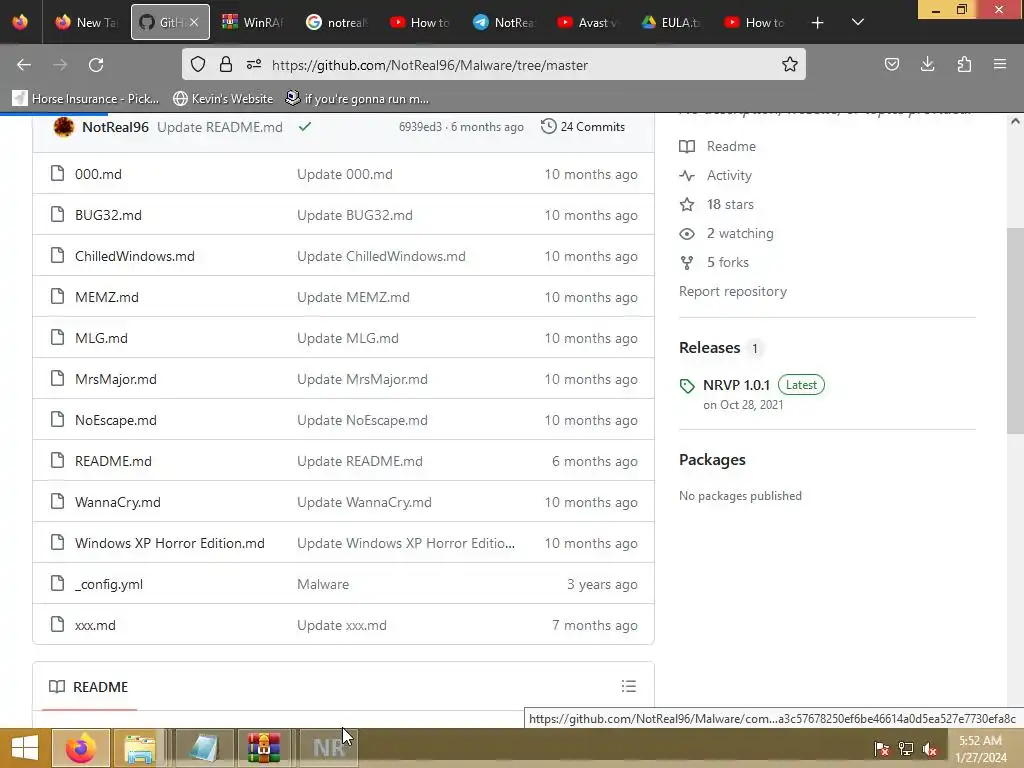Open the Downloads toolbar icon

click(927, 64)
